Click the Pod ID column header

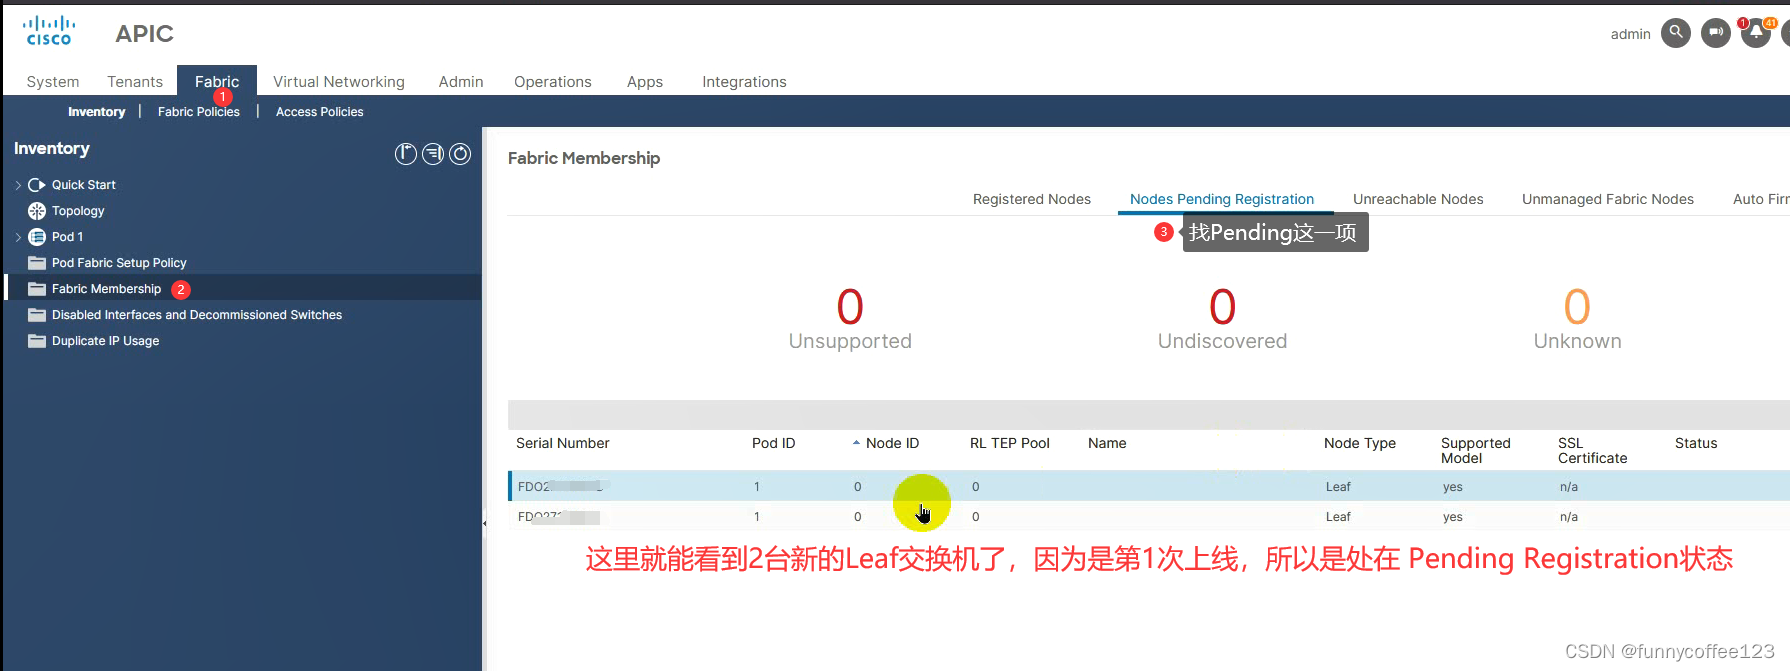pyautogui.click(x=774, y=443)
